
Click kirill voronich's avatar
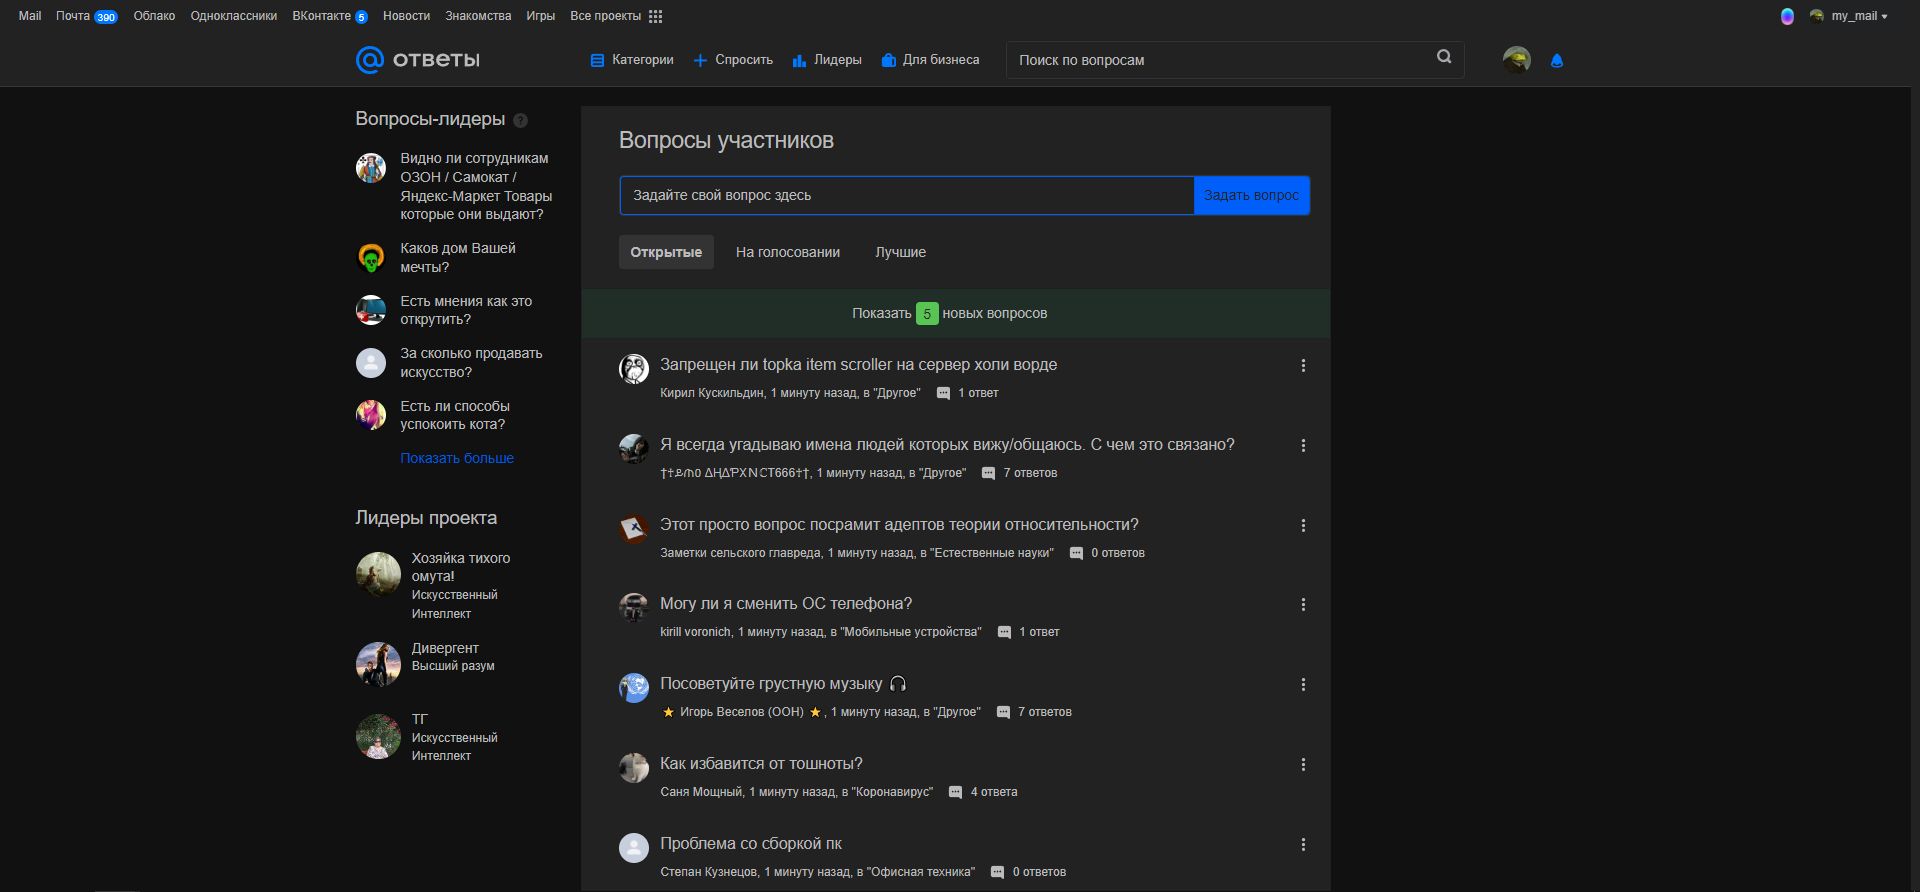[x=634, y=608]
